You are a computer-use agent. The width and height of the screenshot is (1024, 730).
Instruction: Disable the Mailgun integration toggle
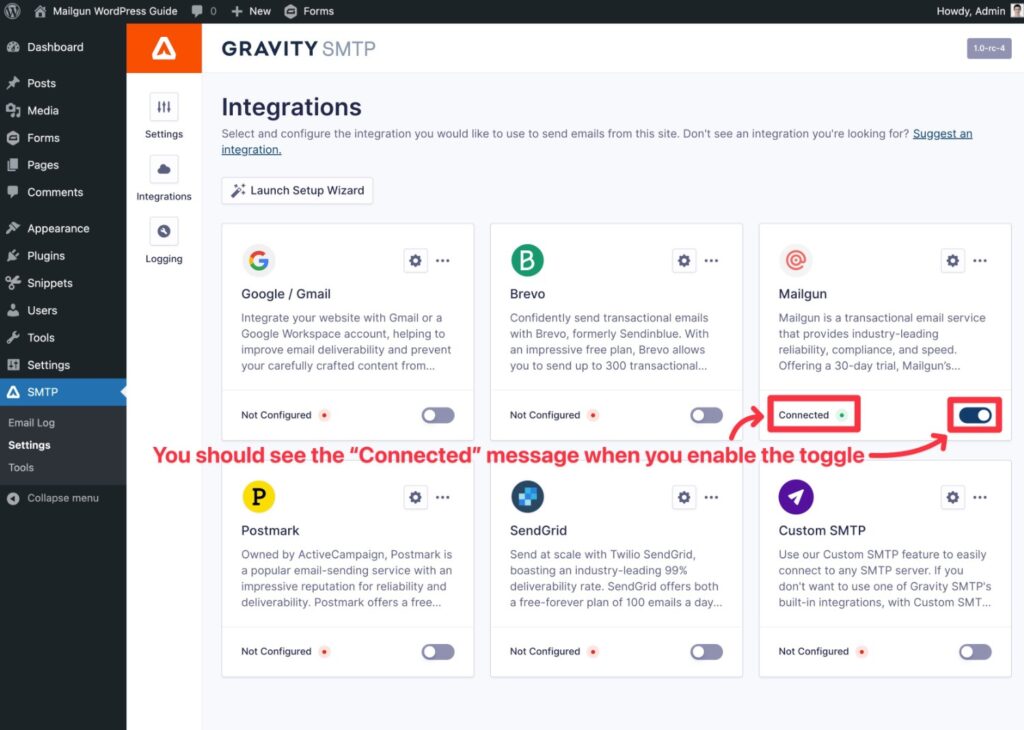[974, 414]
